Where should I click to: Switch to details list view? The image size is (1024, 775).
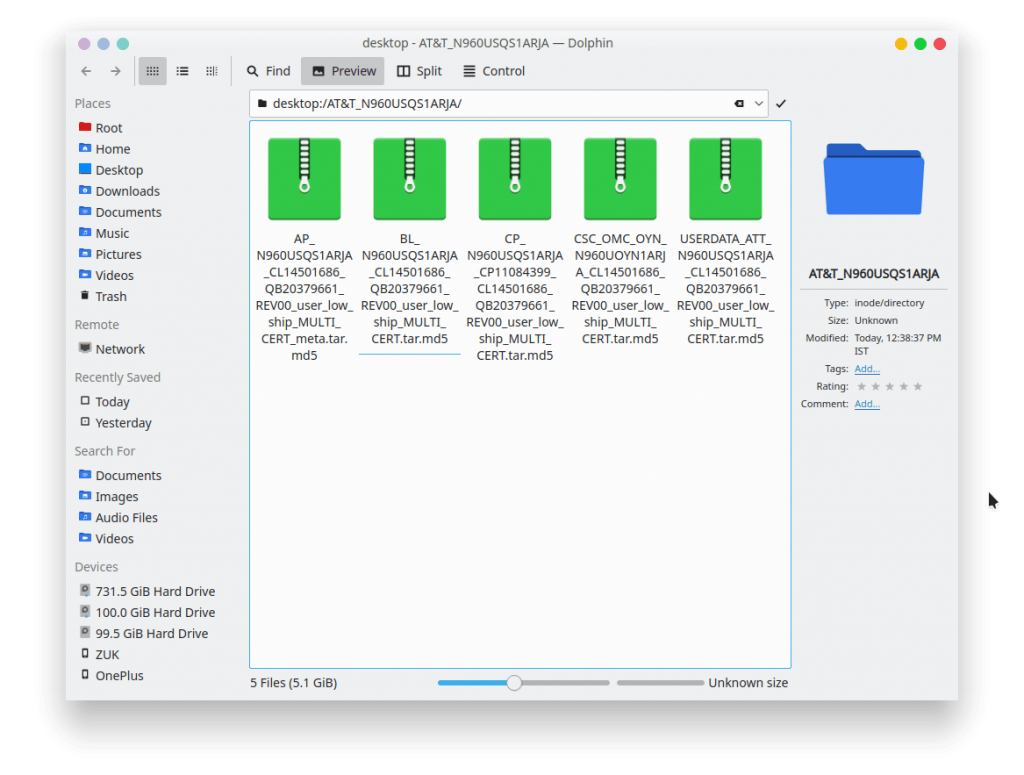point(182,71)
